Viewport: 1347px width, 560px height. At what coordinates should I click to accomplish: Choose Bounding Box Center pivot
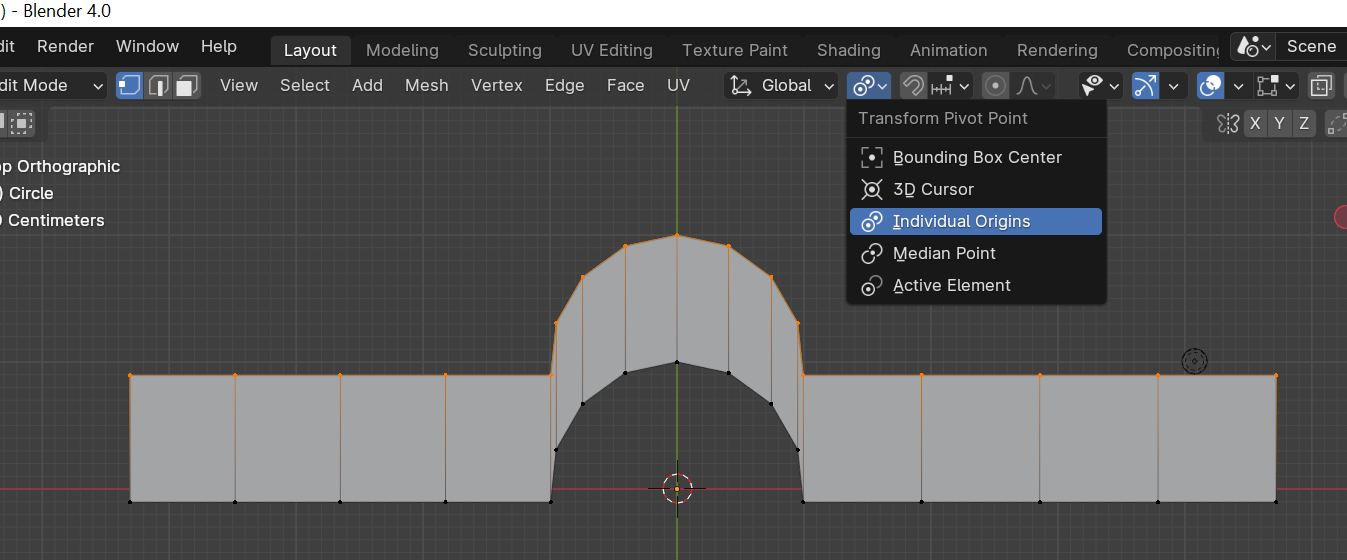point(976,157)
